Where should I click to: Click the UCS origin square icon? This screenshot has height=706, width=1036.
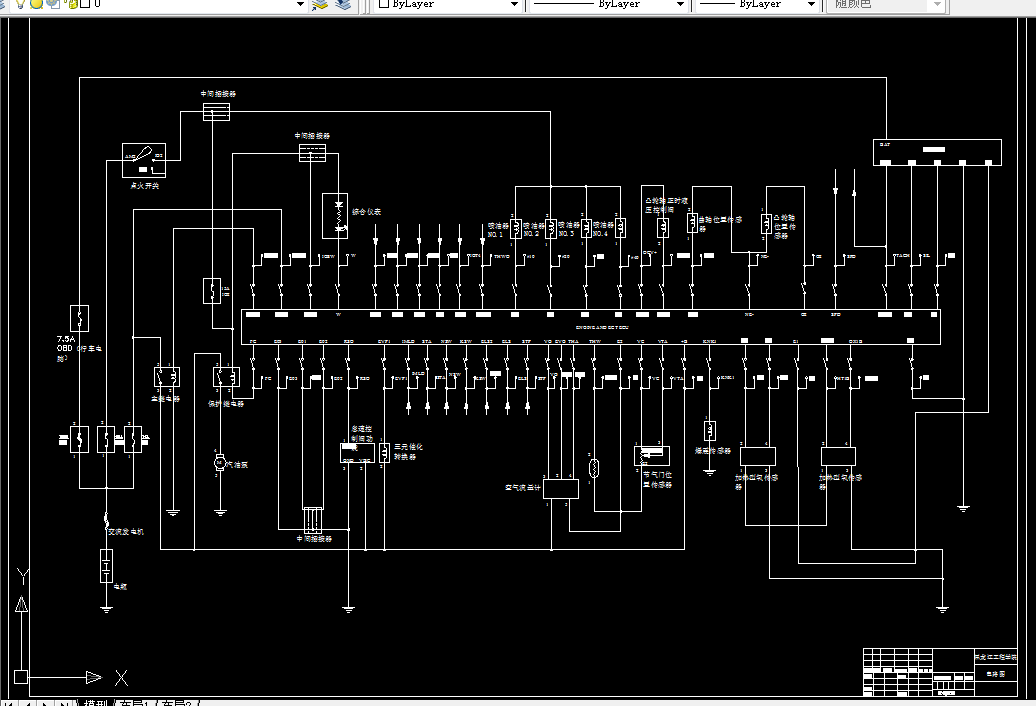21,677
